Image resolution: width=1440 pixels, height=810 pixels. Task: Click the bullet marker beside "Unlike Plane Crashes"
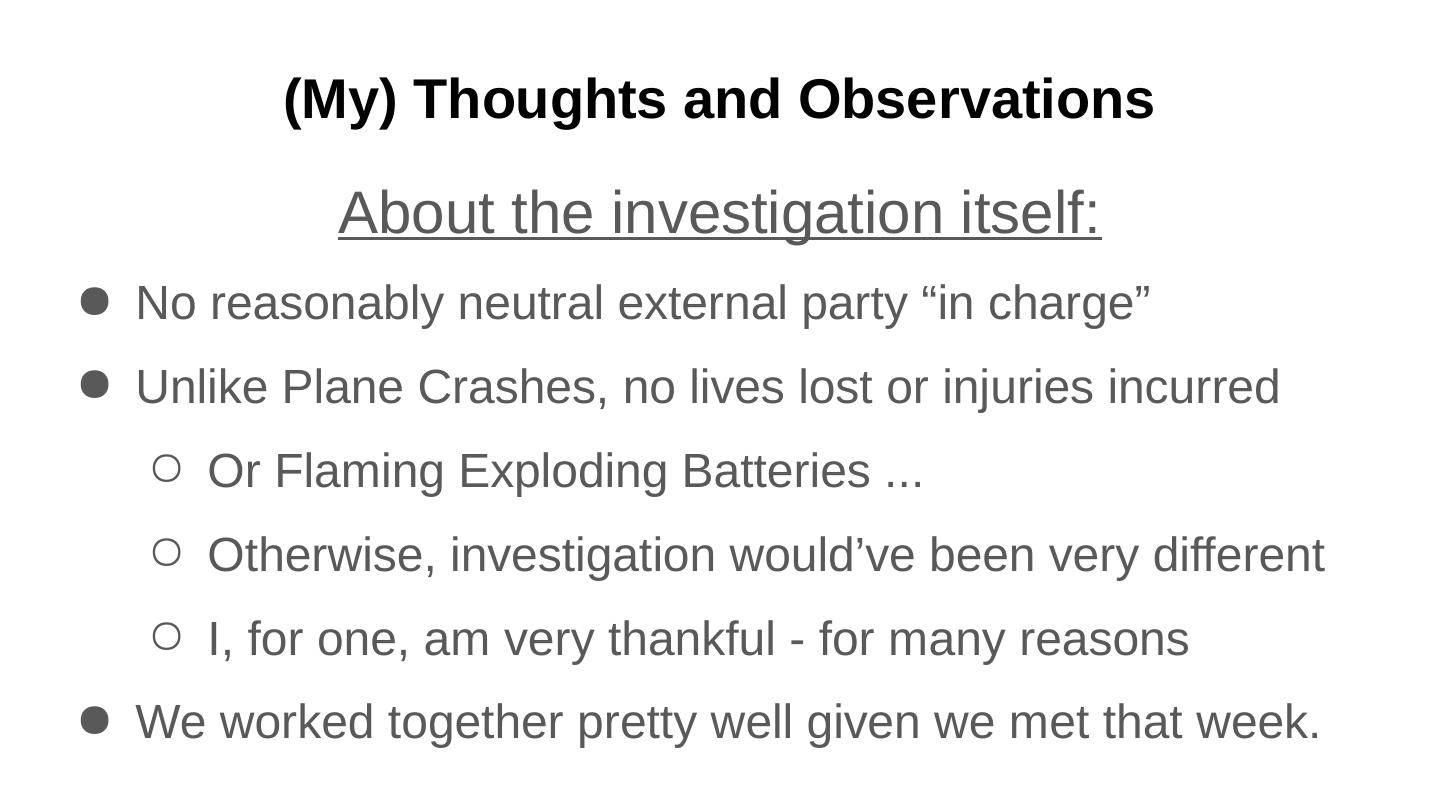(94, 386)
